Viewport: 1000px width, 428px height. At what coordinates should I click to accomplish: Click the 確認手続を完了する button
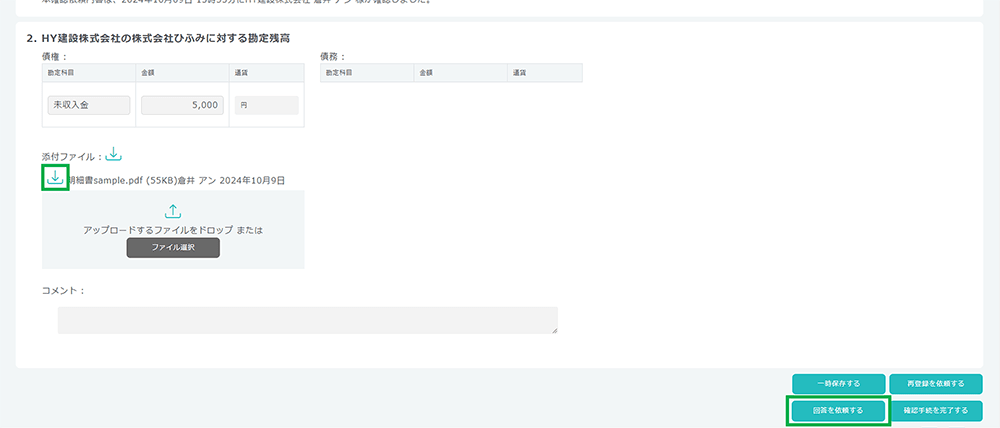[x=936, y=411]
